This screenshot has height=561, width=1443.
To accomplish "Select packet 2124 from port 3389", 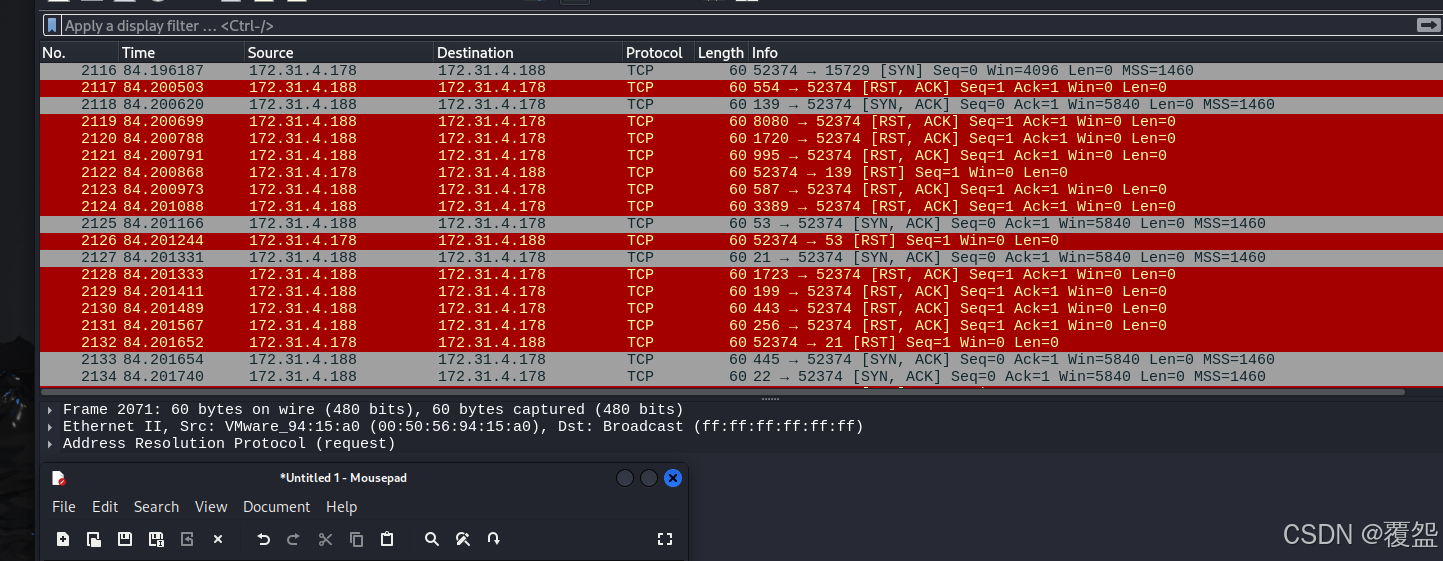I will pyautogui.click(x=740, y=207).
